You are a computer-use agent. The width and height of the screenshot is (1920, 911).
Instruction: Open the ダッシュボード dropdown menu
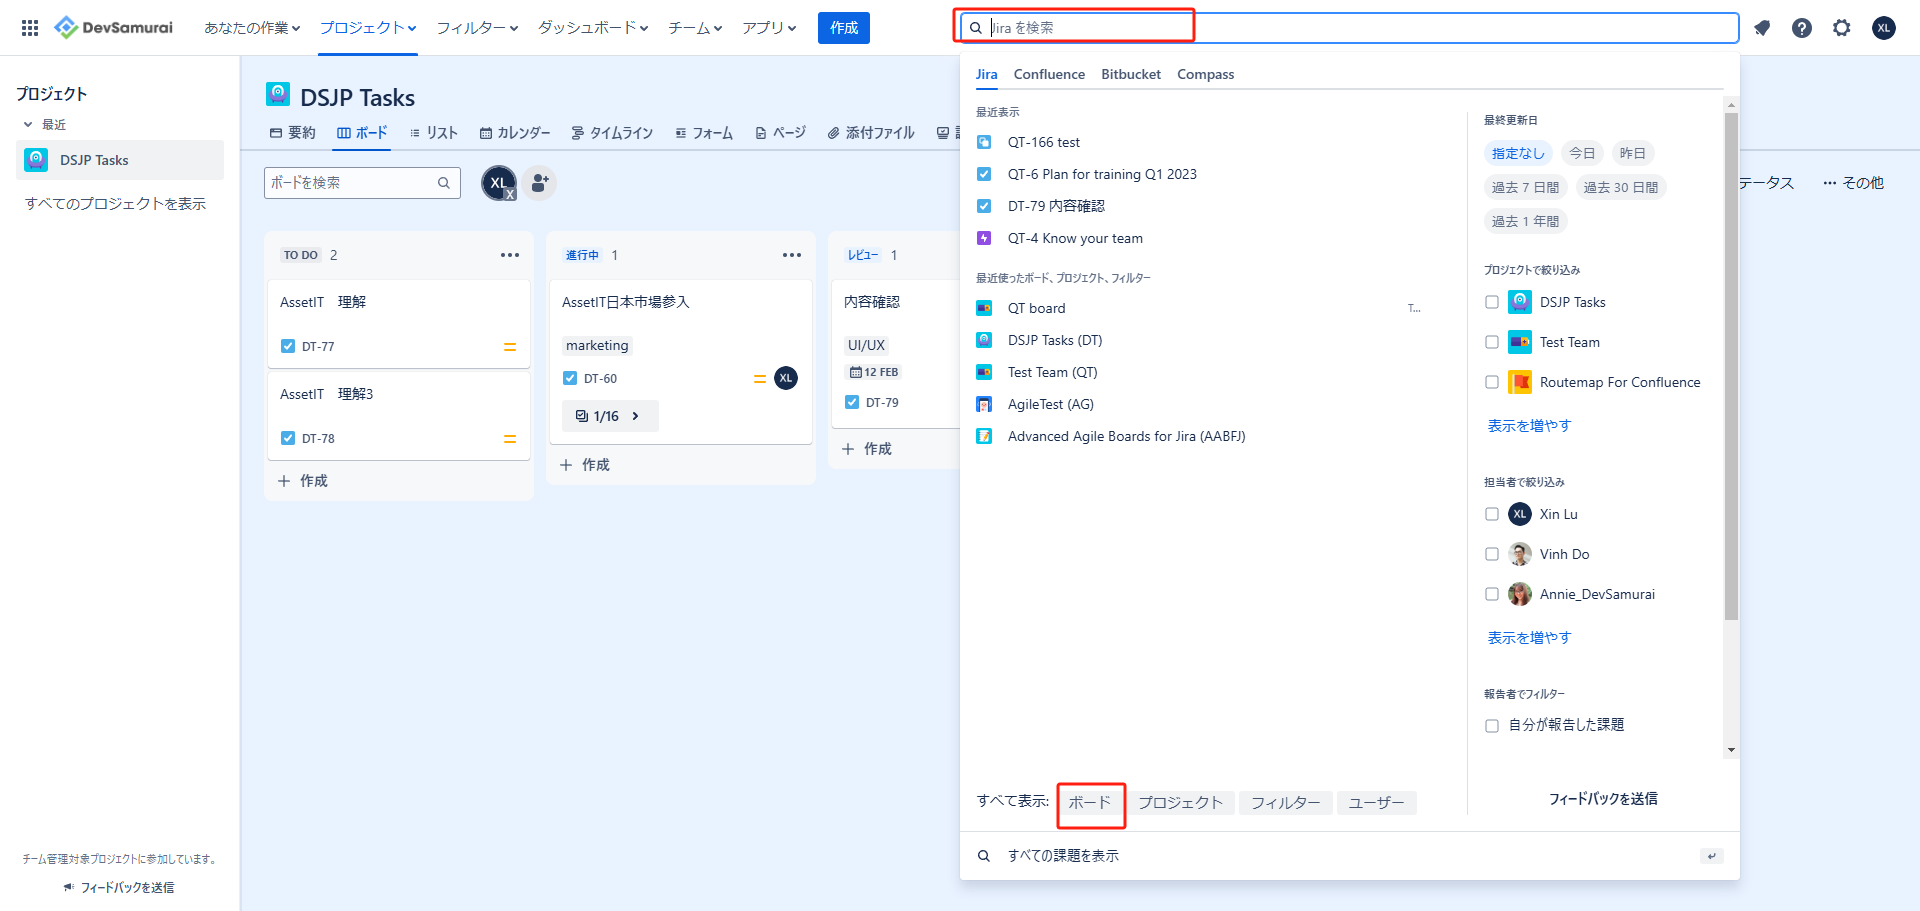tap(593, 28)
